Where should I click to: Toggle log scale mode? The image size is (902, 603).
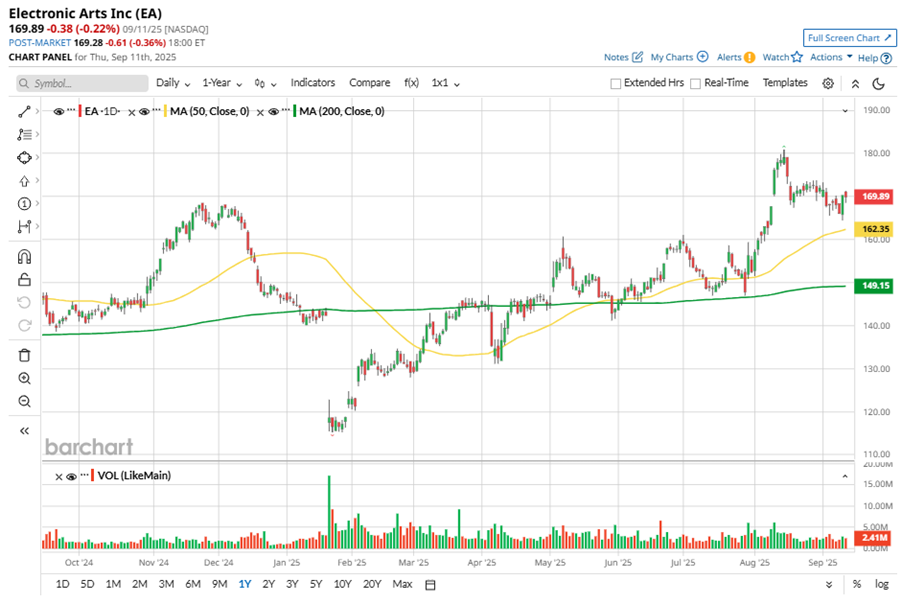[x=882, y=585]
